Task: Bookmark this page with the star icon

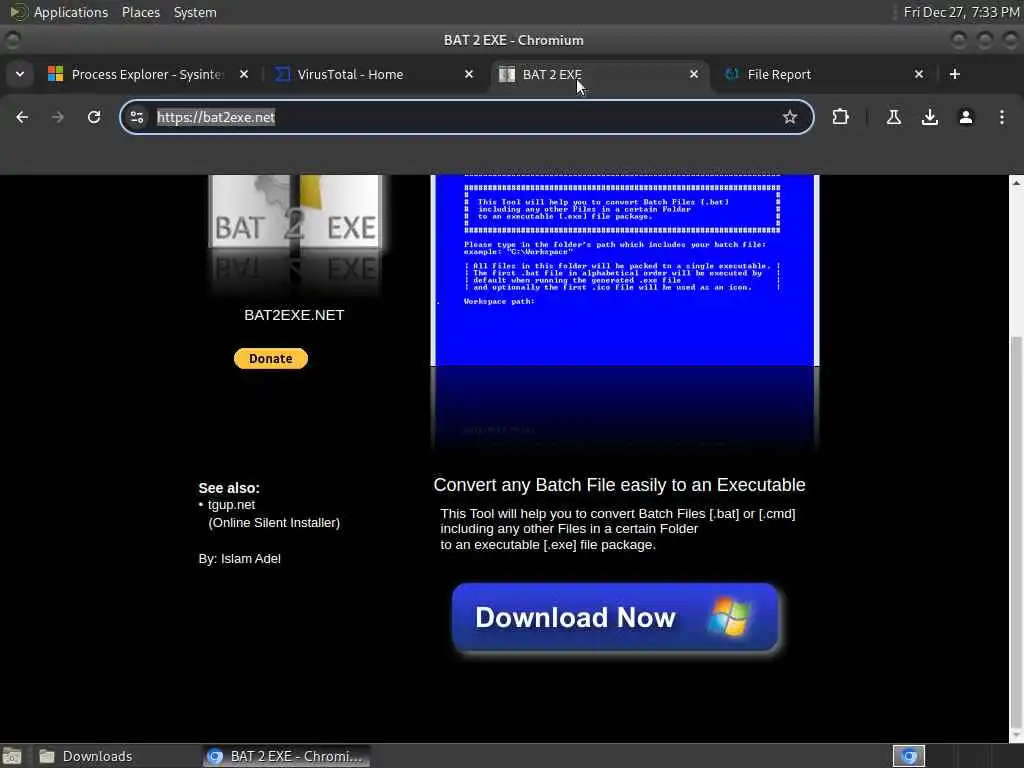Action: click(790, 117)
